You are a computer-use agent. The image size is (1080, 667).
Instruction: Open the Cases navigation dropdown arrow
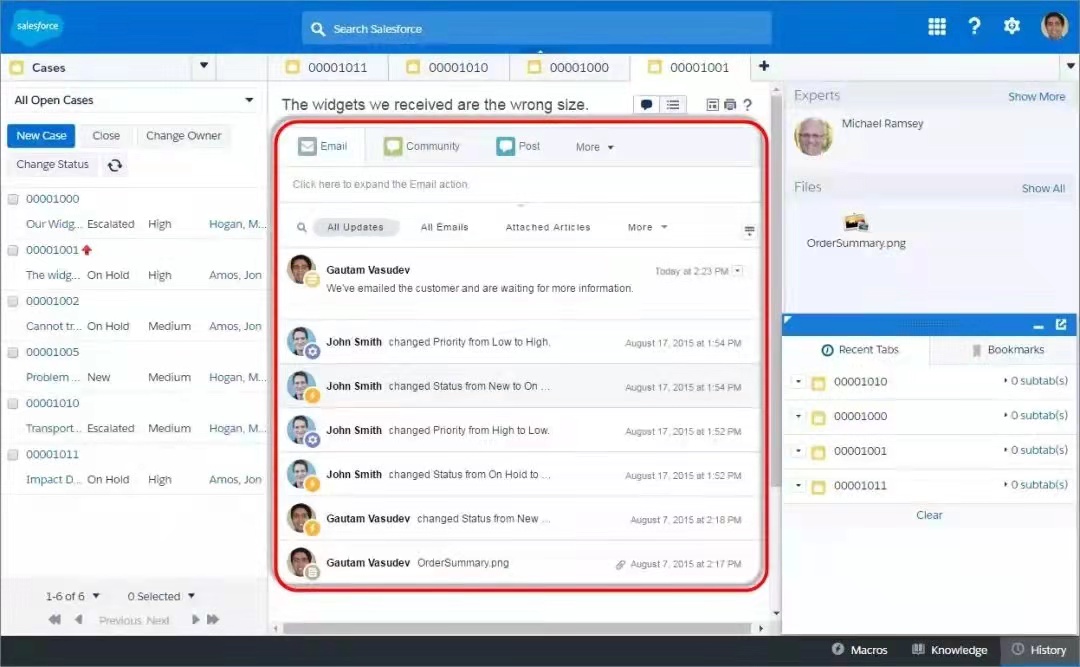point(204,66)
